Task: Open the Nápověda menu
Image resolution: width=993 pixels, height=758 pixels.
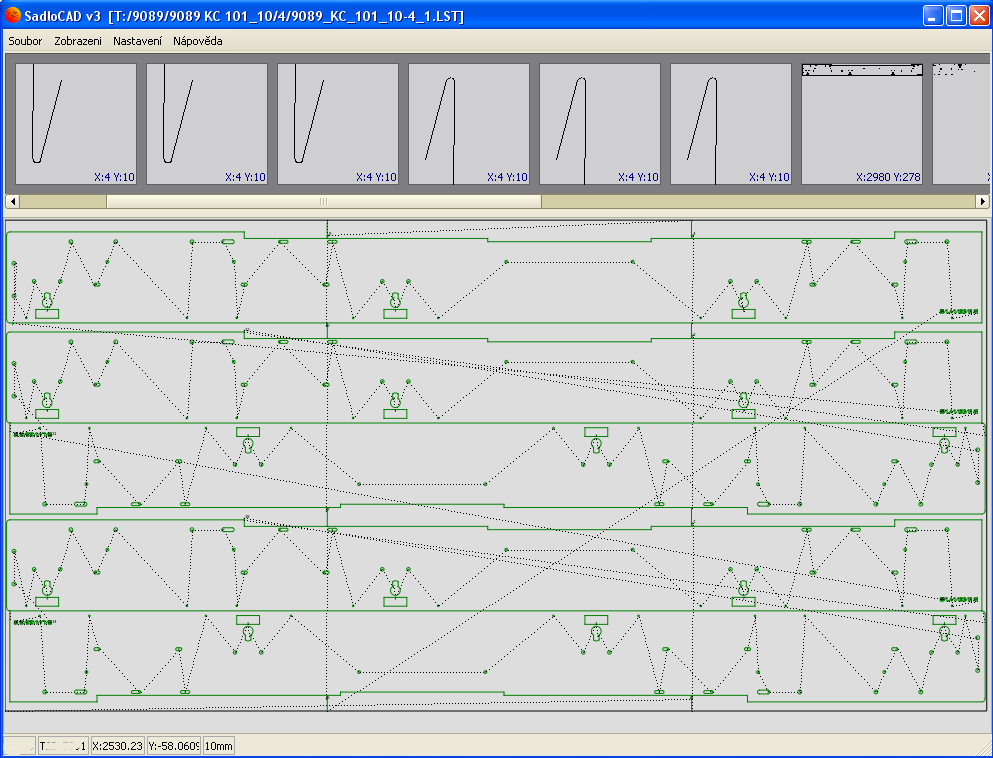Action: coord(198,41)
